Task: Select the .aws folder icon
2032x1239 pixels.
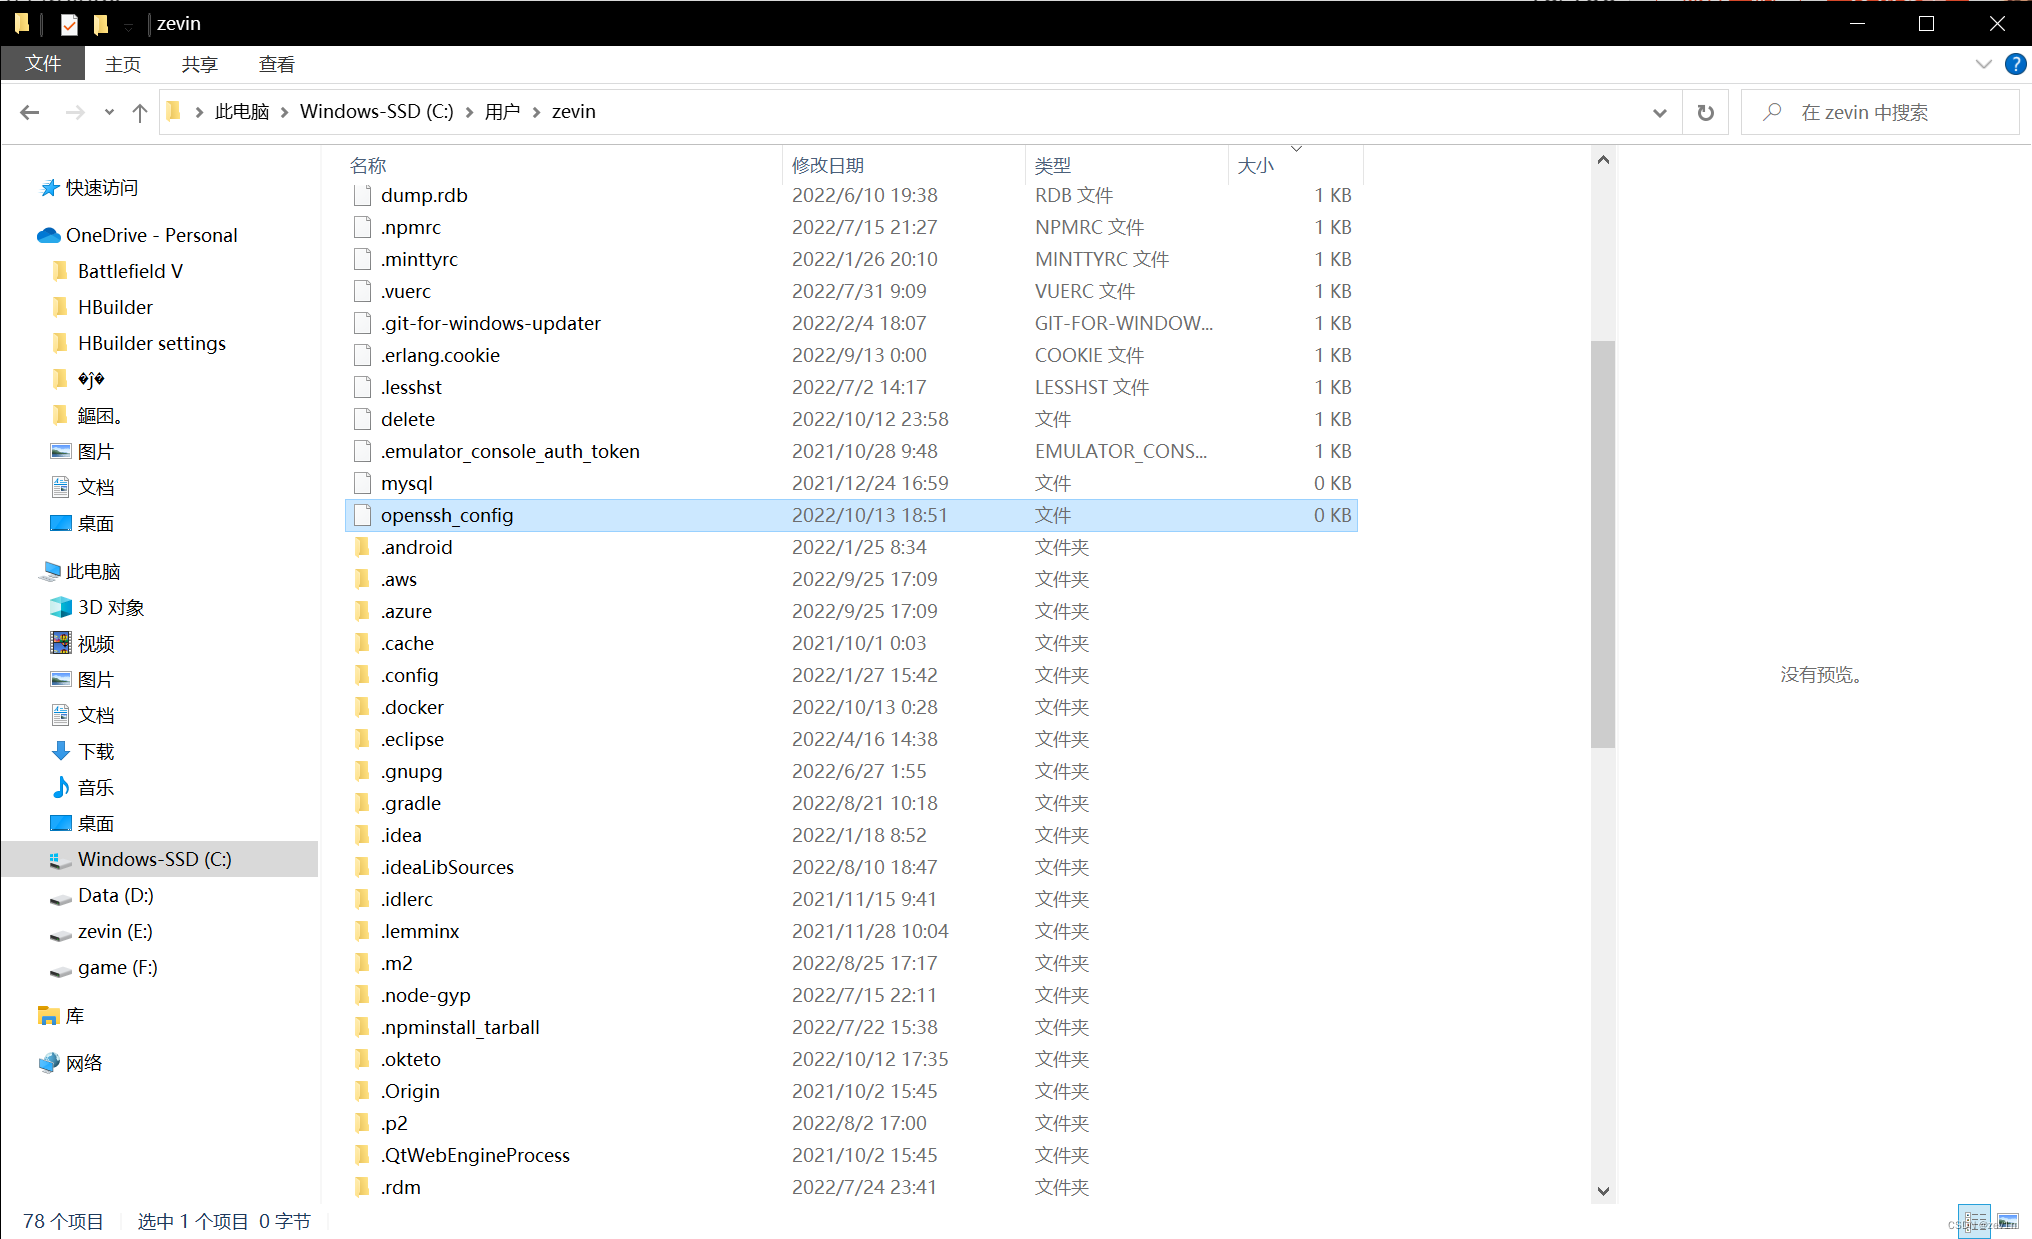Action: pos(362,579)
